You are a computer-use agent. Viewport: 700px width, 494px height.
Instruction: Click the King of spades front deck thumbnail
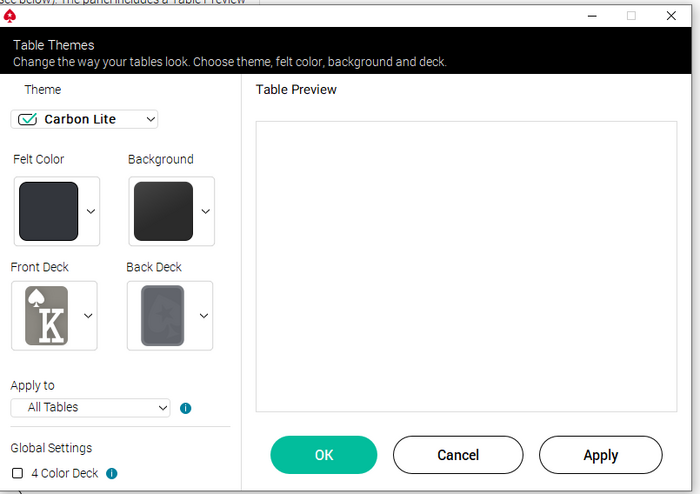point(46,315)
